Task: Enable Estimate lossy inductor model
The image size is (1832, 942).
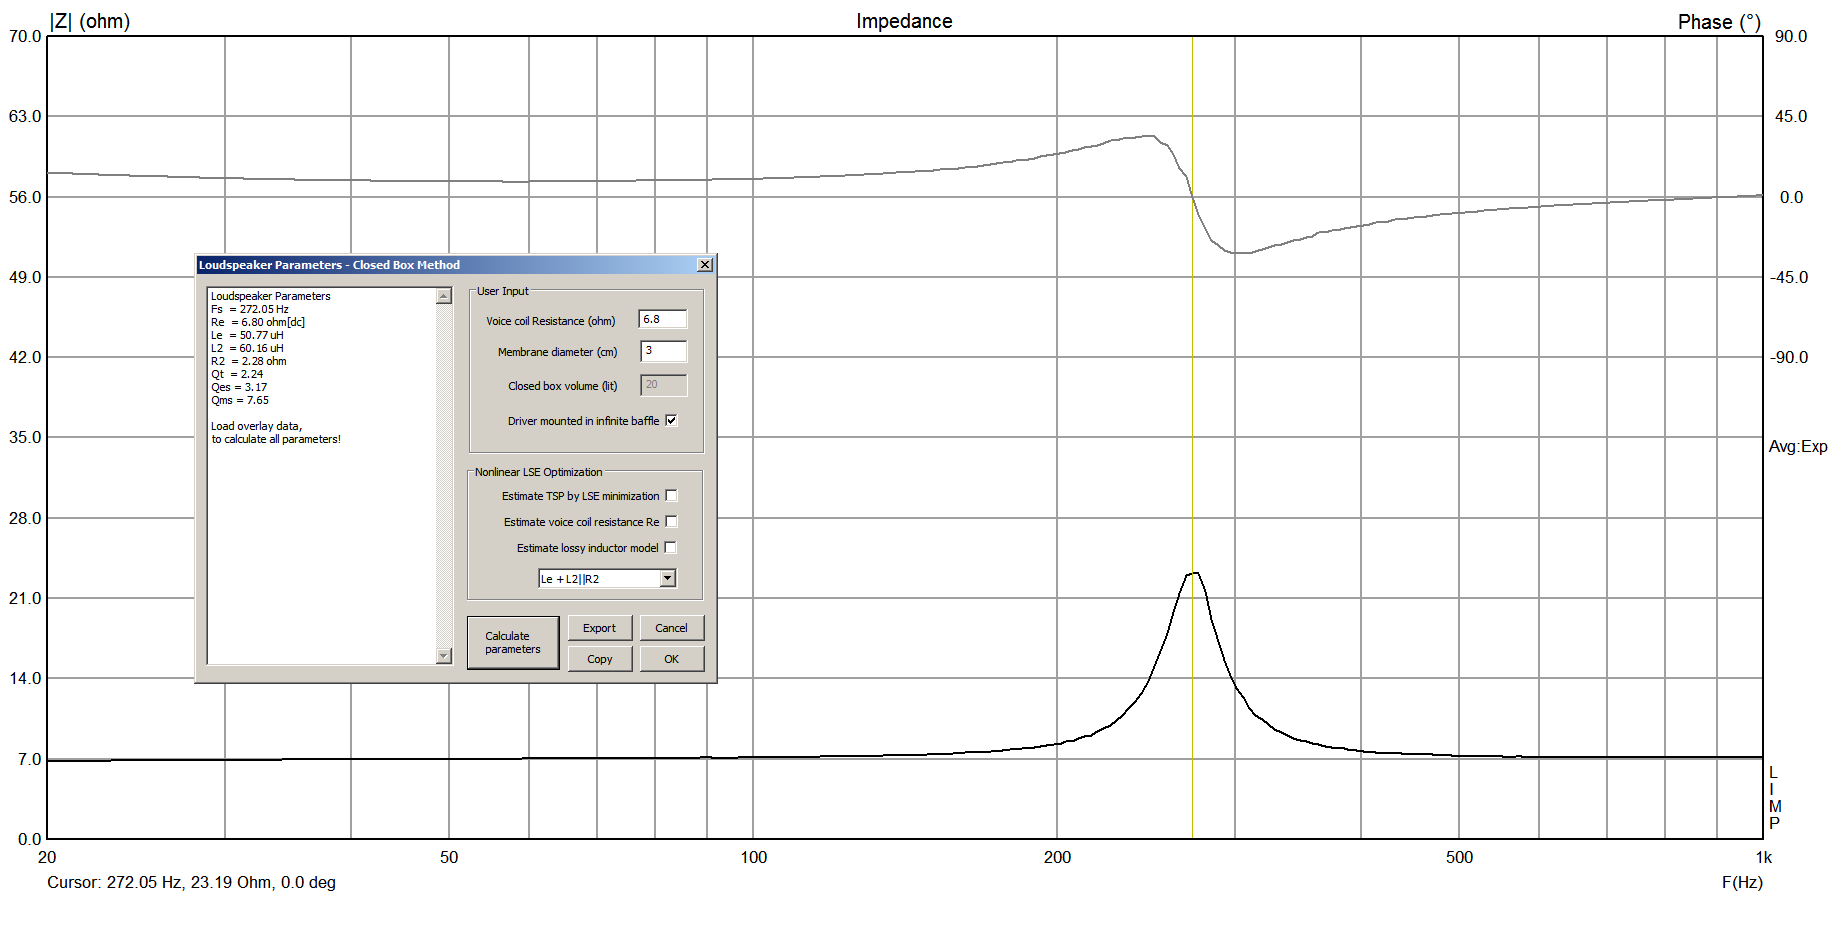Action: coord(671,548)
